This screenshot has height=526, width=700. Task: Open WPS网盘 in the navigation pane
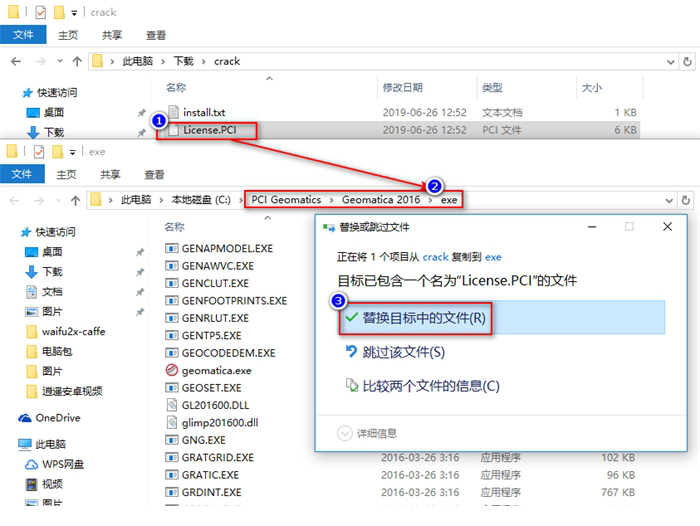tap(61, 464)
